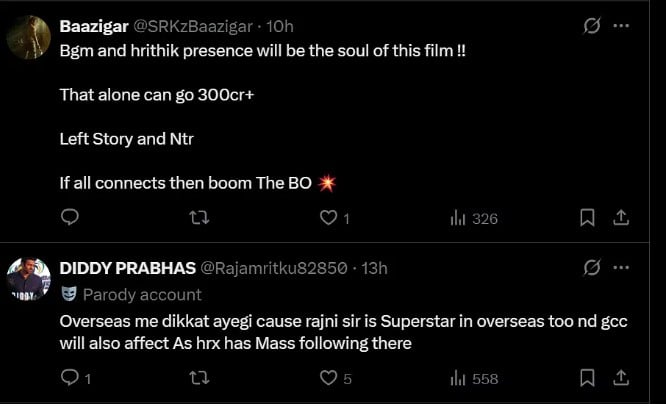Bookmark Baazigar's tweet
This screenshot has width=666, height=407.
click(588, 217)
